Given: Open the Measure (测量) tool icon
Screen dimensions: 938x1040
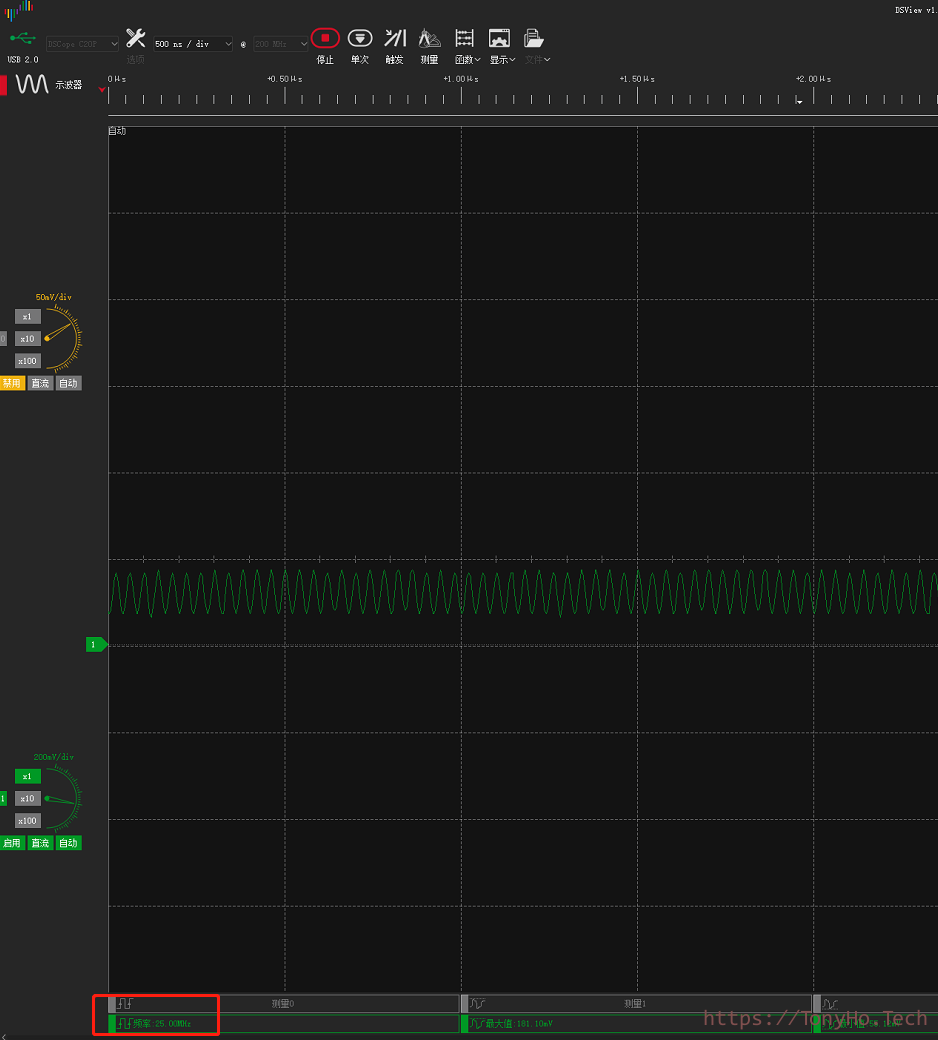Looking at the screenshot, I should (x=429, y=39).
